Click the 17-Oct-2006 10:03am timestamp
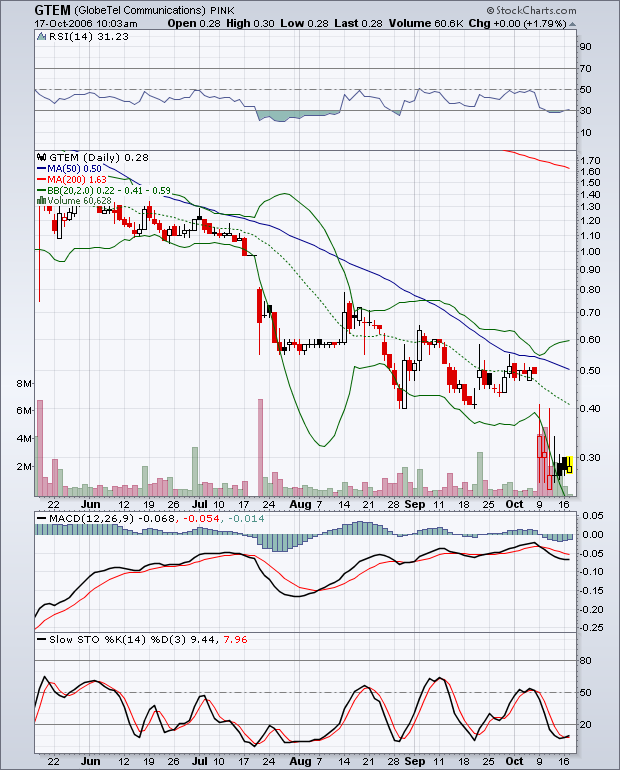The image size is (620, 770). [86, 24]
